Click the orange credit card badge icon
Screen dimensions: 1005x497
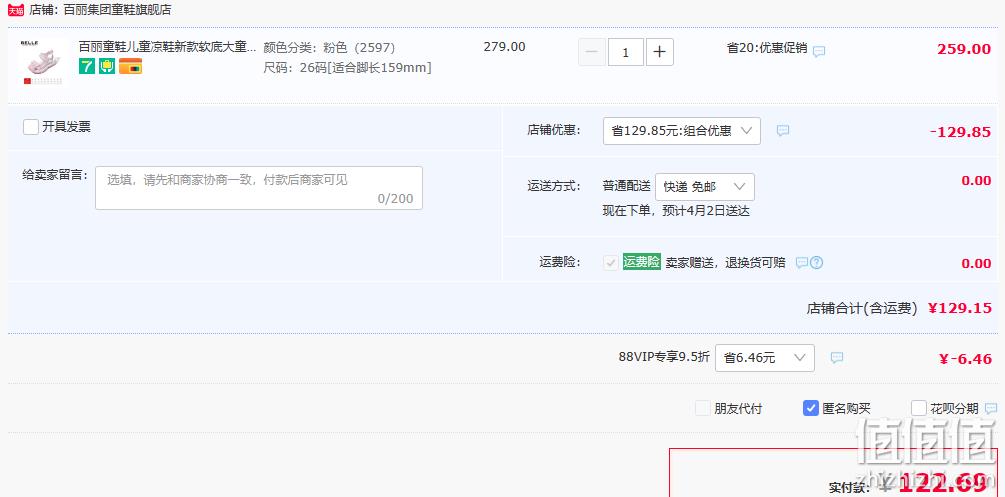[130, 65]
